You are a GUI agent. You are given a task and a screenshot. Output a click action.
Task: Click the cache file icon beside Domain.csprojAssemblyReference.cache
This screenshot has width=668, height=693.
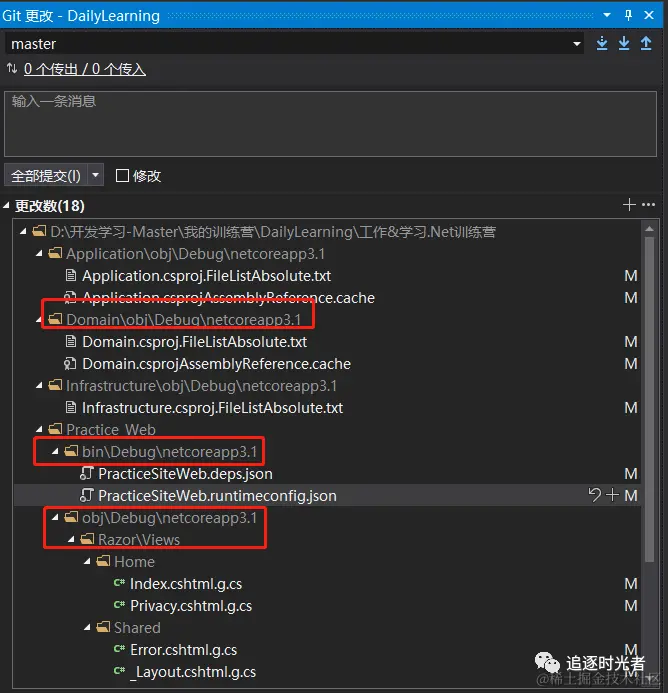(71, 364)
